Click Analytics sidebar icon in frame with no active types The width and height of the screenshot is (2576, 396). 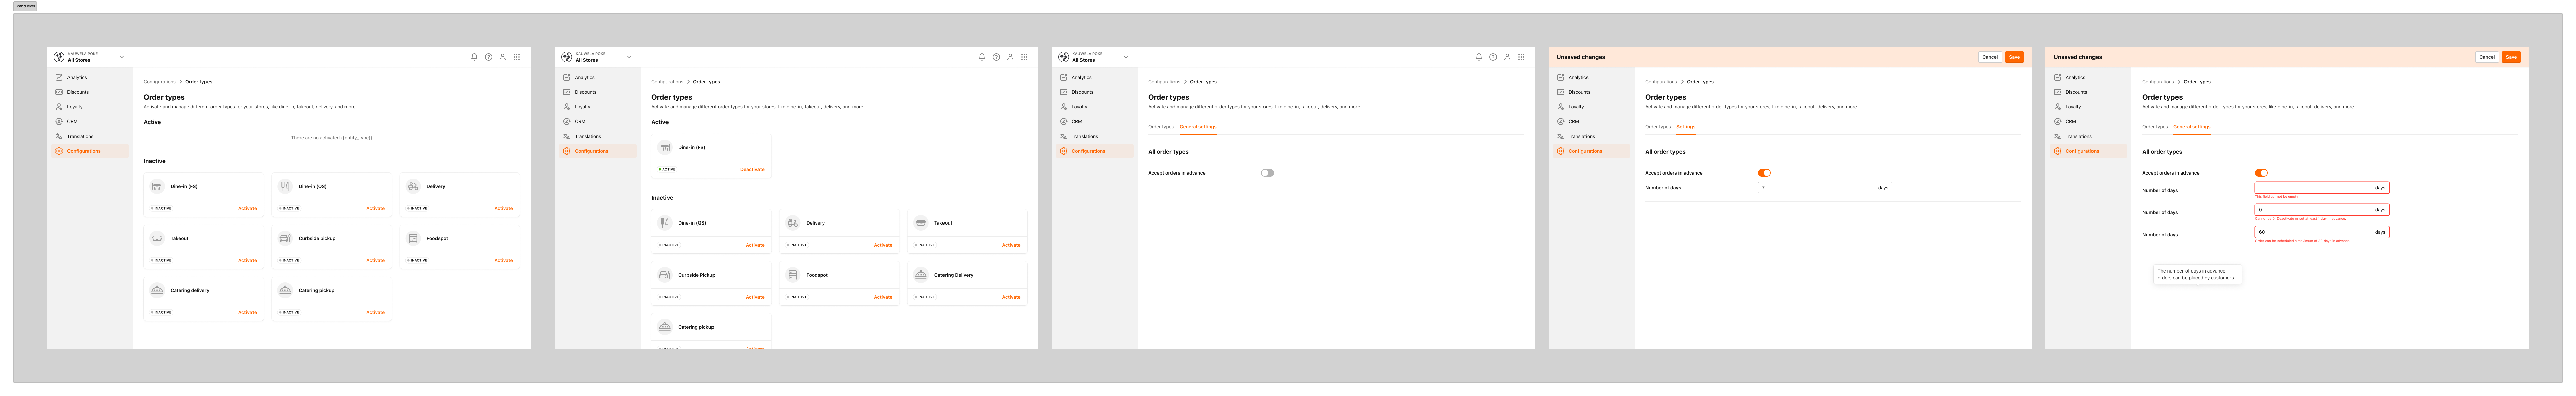click(x=59, y=77)
